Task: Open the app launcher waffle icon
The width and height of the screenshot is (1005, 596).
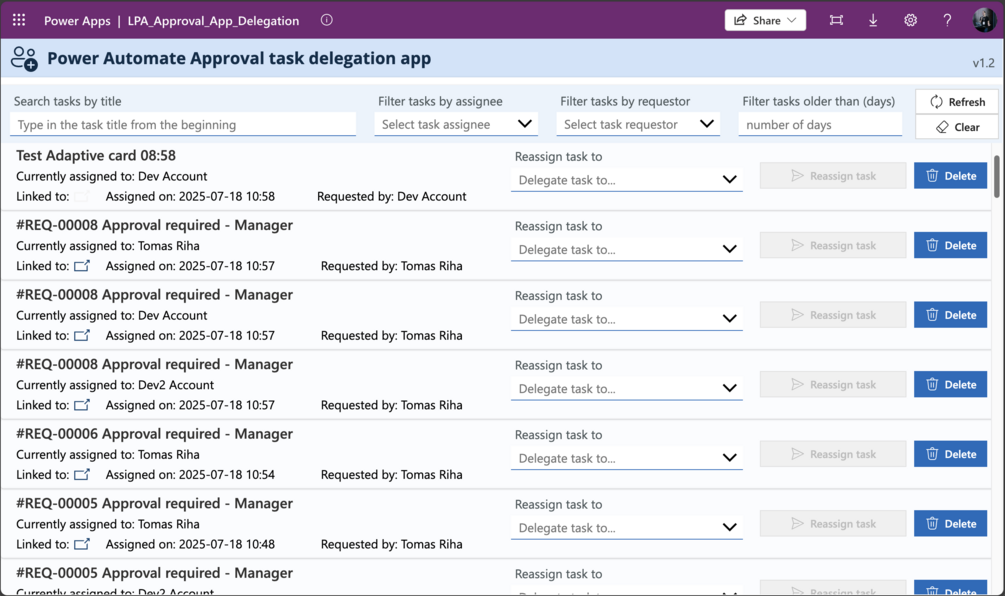Action: pyautogui.click(x=19, y=20)
